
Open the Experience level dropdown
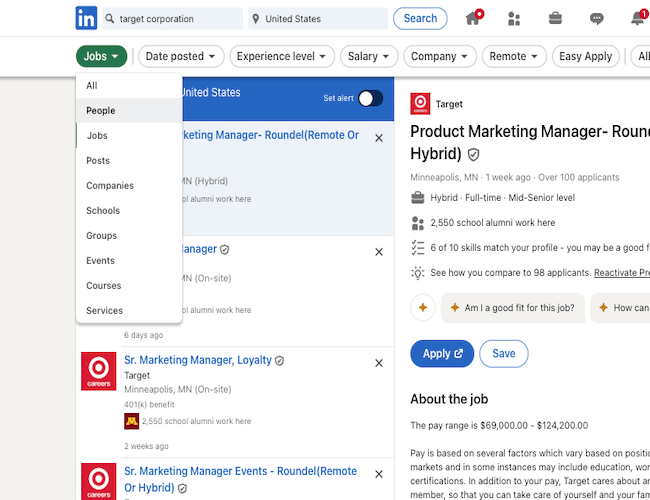(x=282, y=57)
